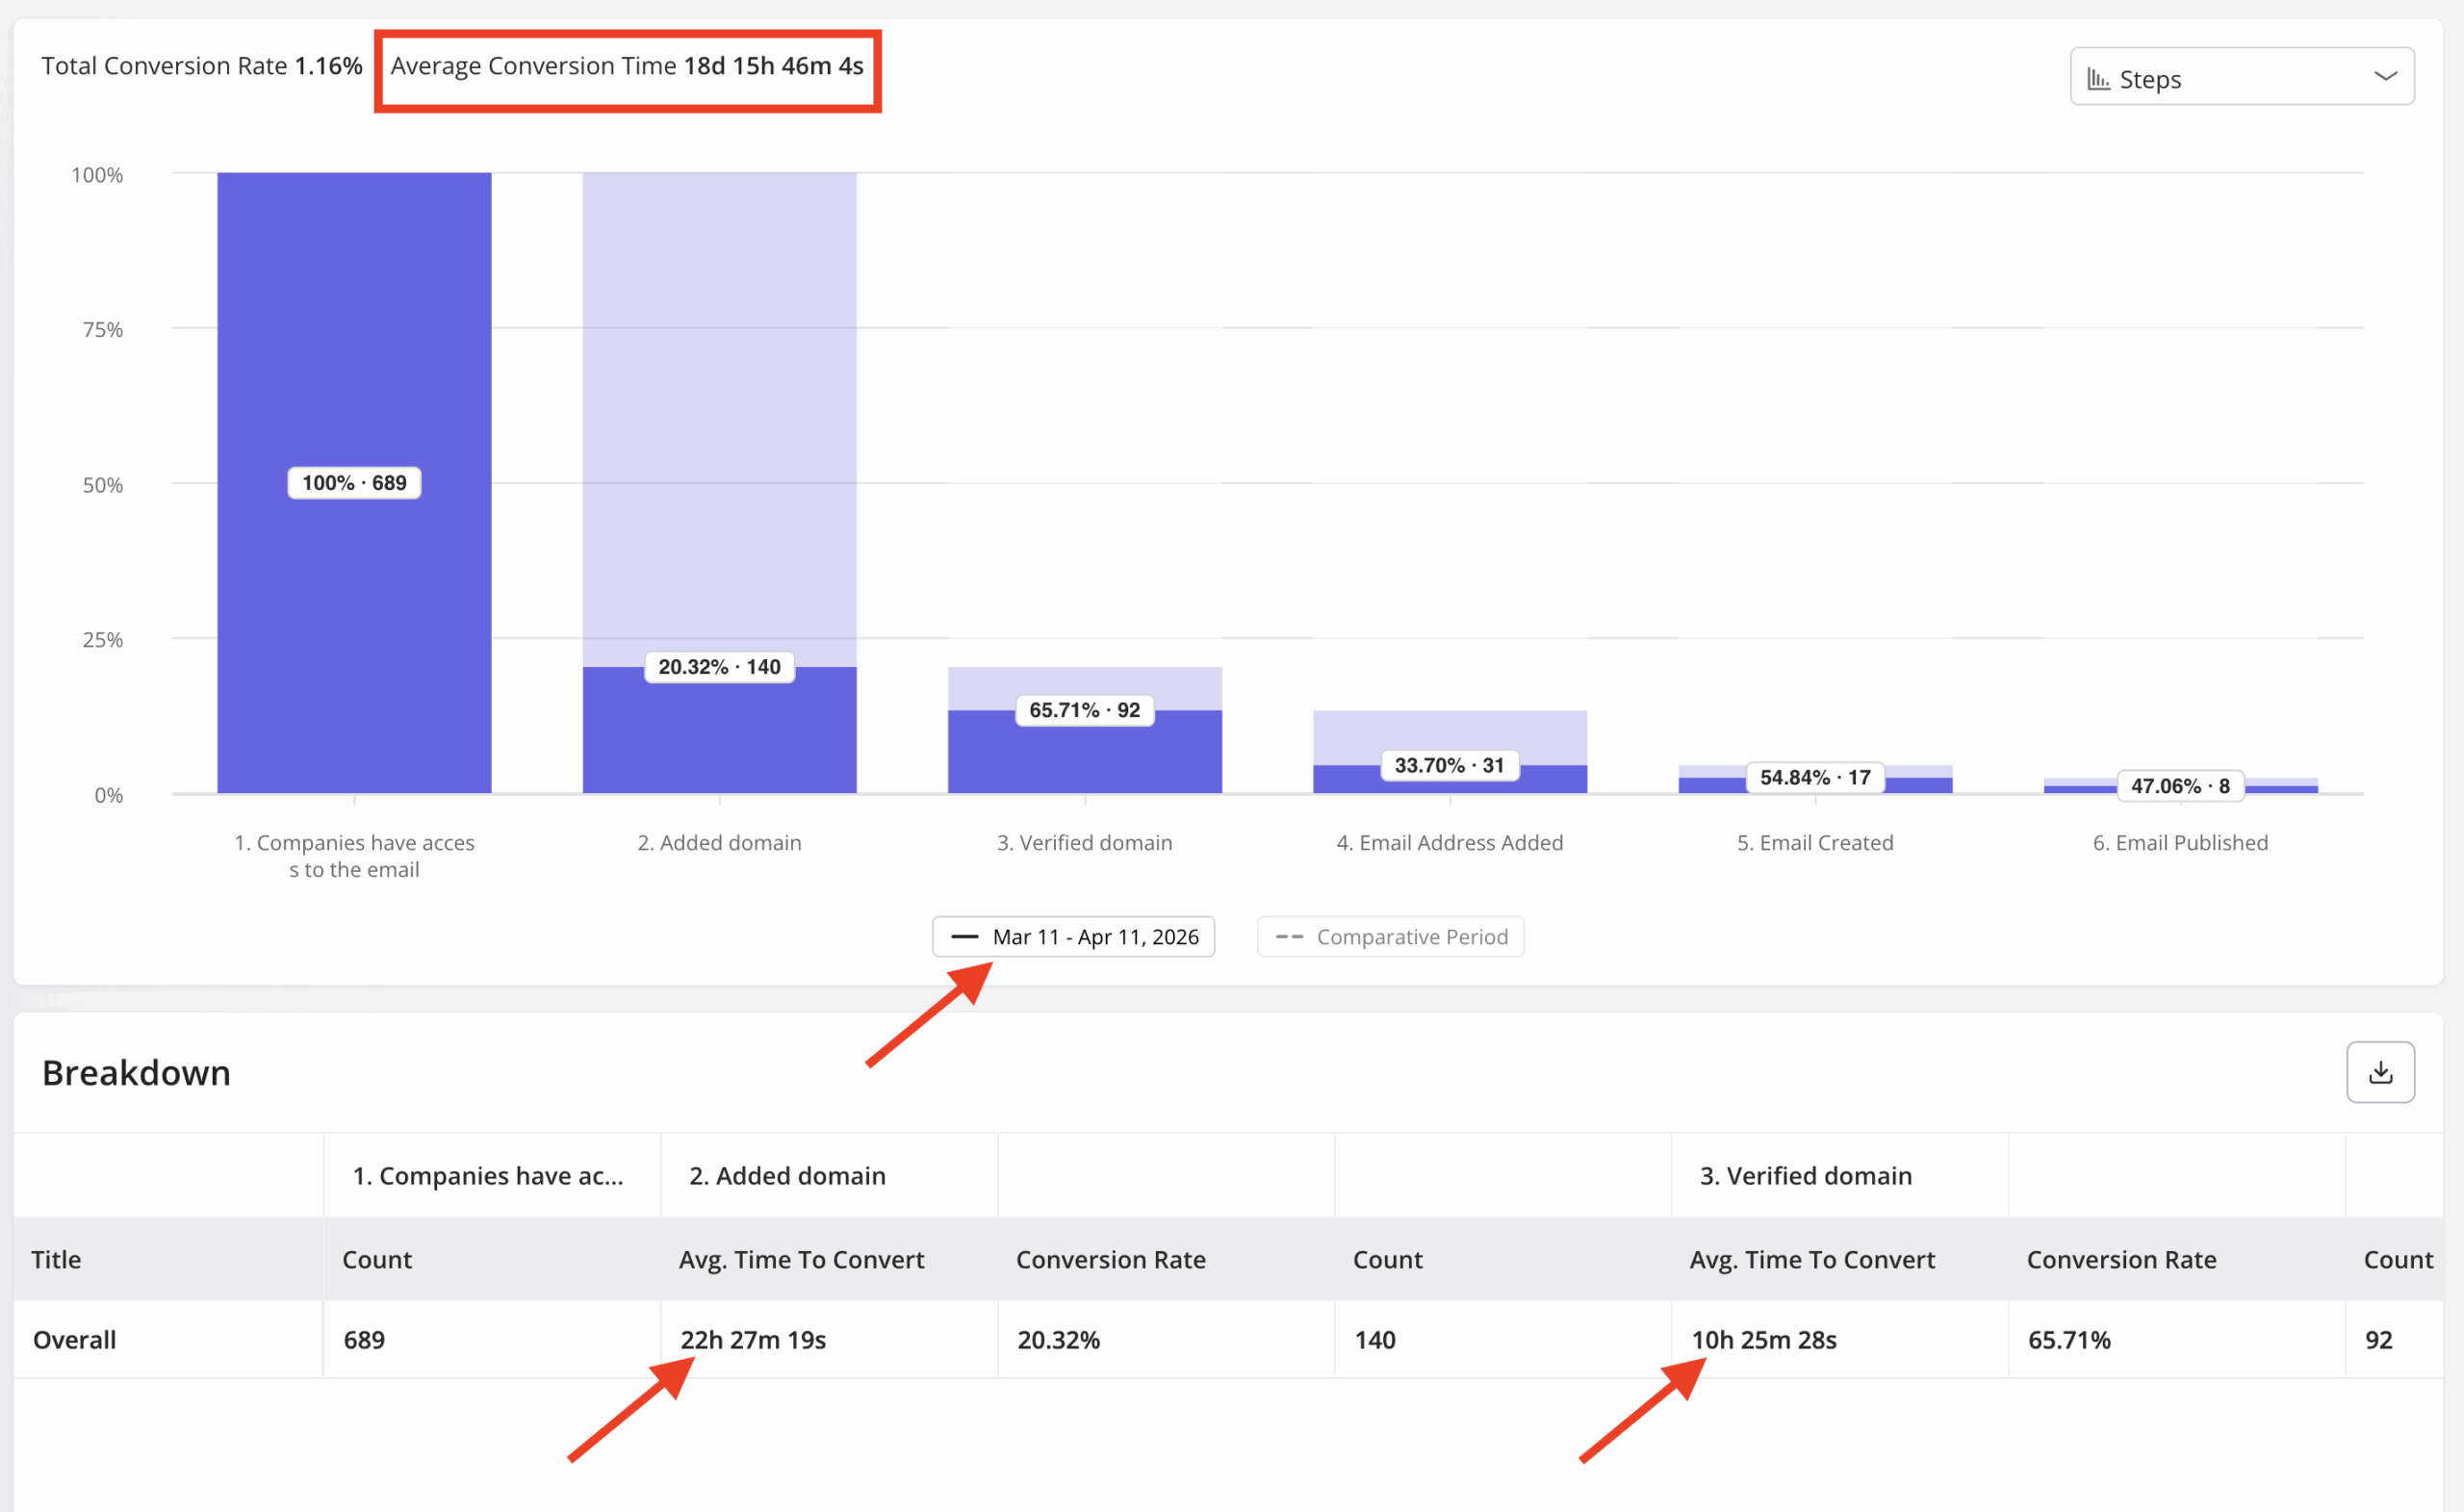Click the 54.84% · 17 Email Created label
Viewport: 2464px width, 1512px height.
pos(1814,777)
